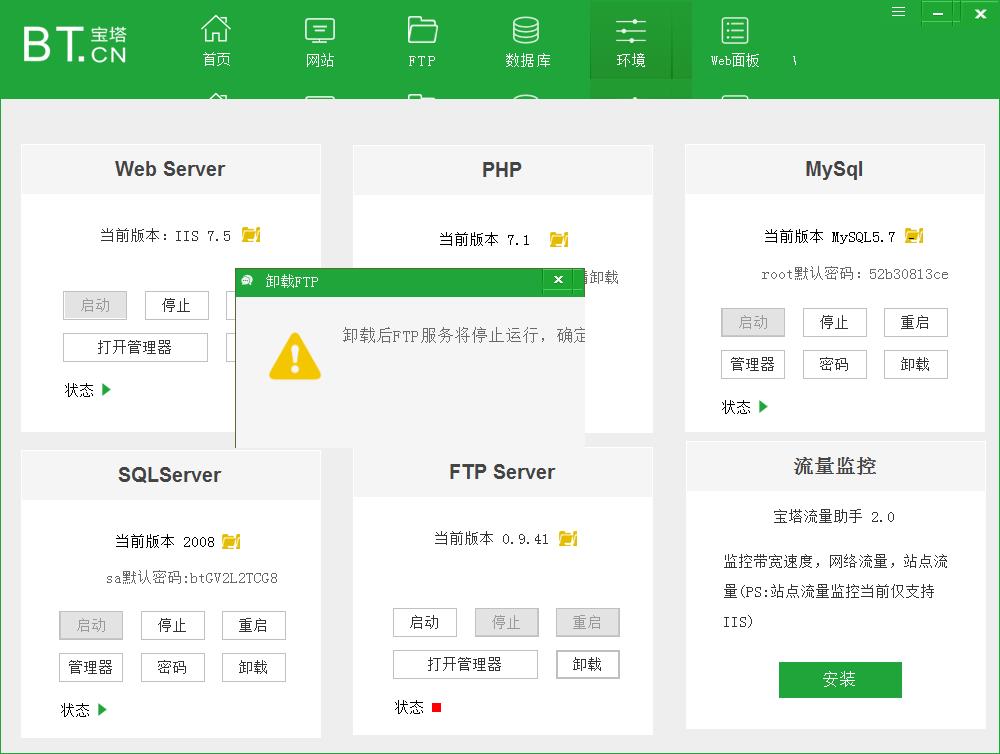Open the hamburger menu icon in title bar

click(899, 11)
